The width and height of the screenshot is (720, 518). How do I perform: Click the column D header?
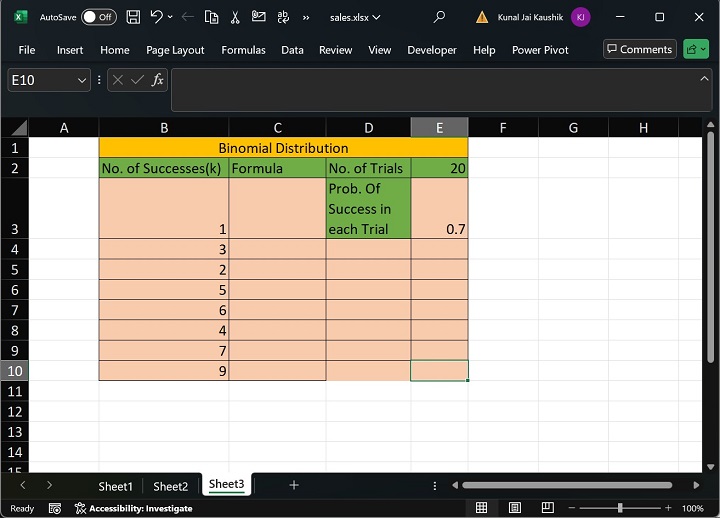(368, 127)
